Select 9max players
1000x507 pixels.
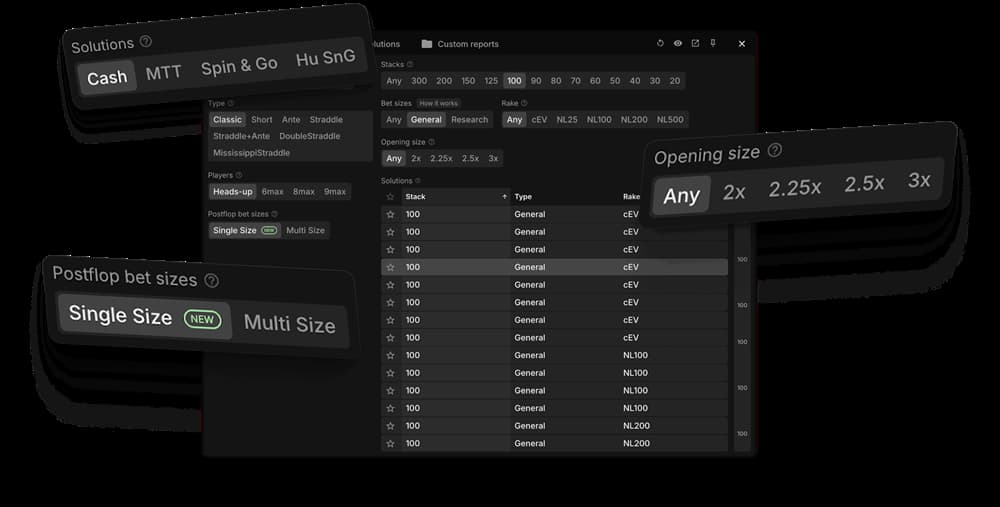click(x=334, y=191)
